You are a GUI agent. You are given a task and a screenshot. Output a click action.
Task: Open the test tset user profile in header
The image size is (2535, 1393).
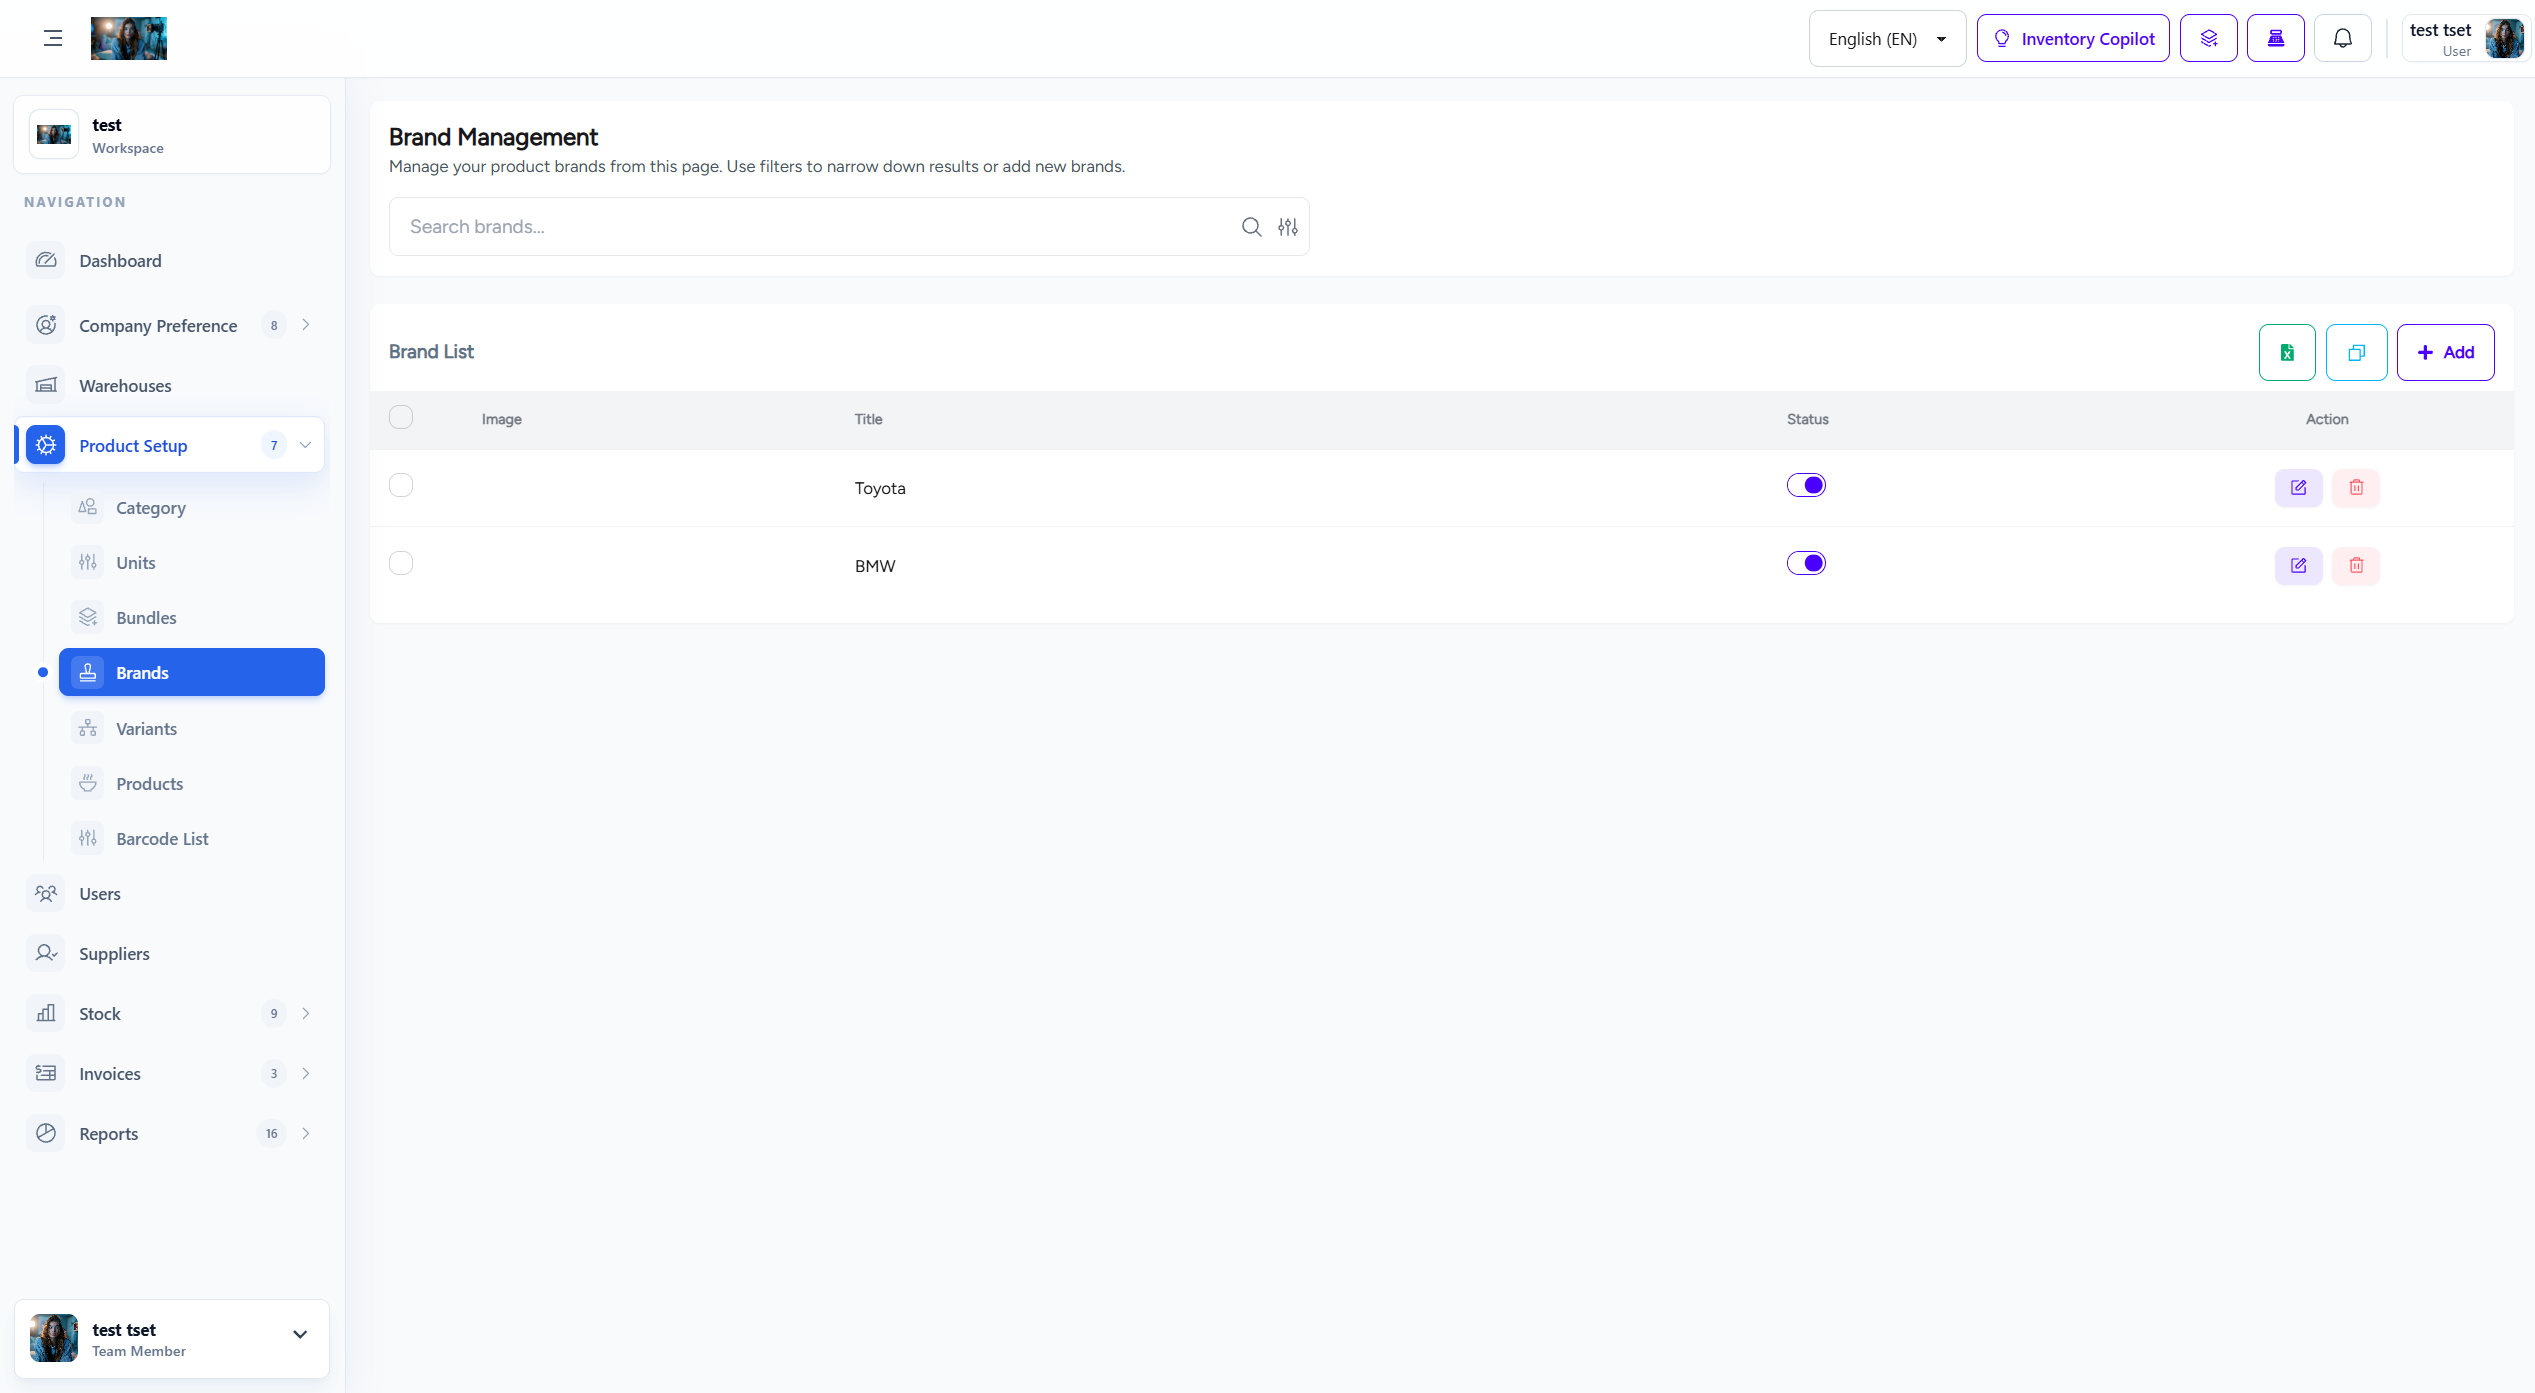2465,38
